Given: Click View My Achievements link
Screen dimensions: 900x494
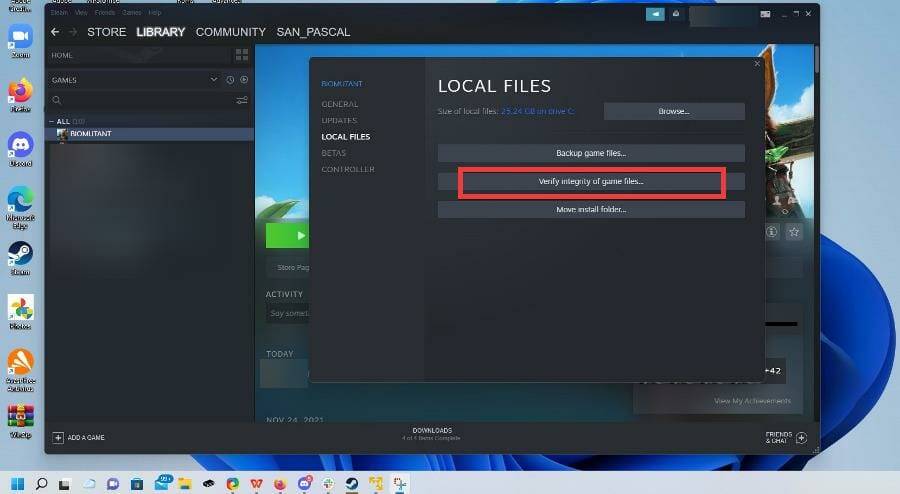Looking at the screenshot, I should tap(752, 400).
